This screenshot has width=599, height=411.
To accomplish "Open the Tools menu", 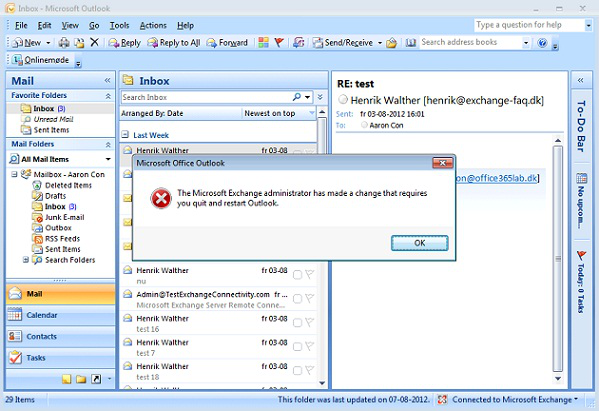I will [120, 26].
